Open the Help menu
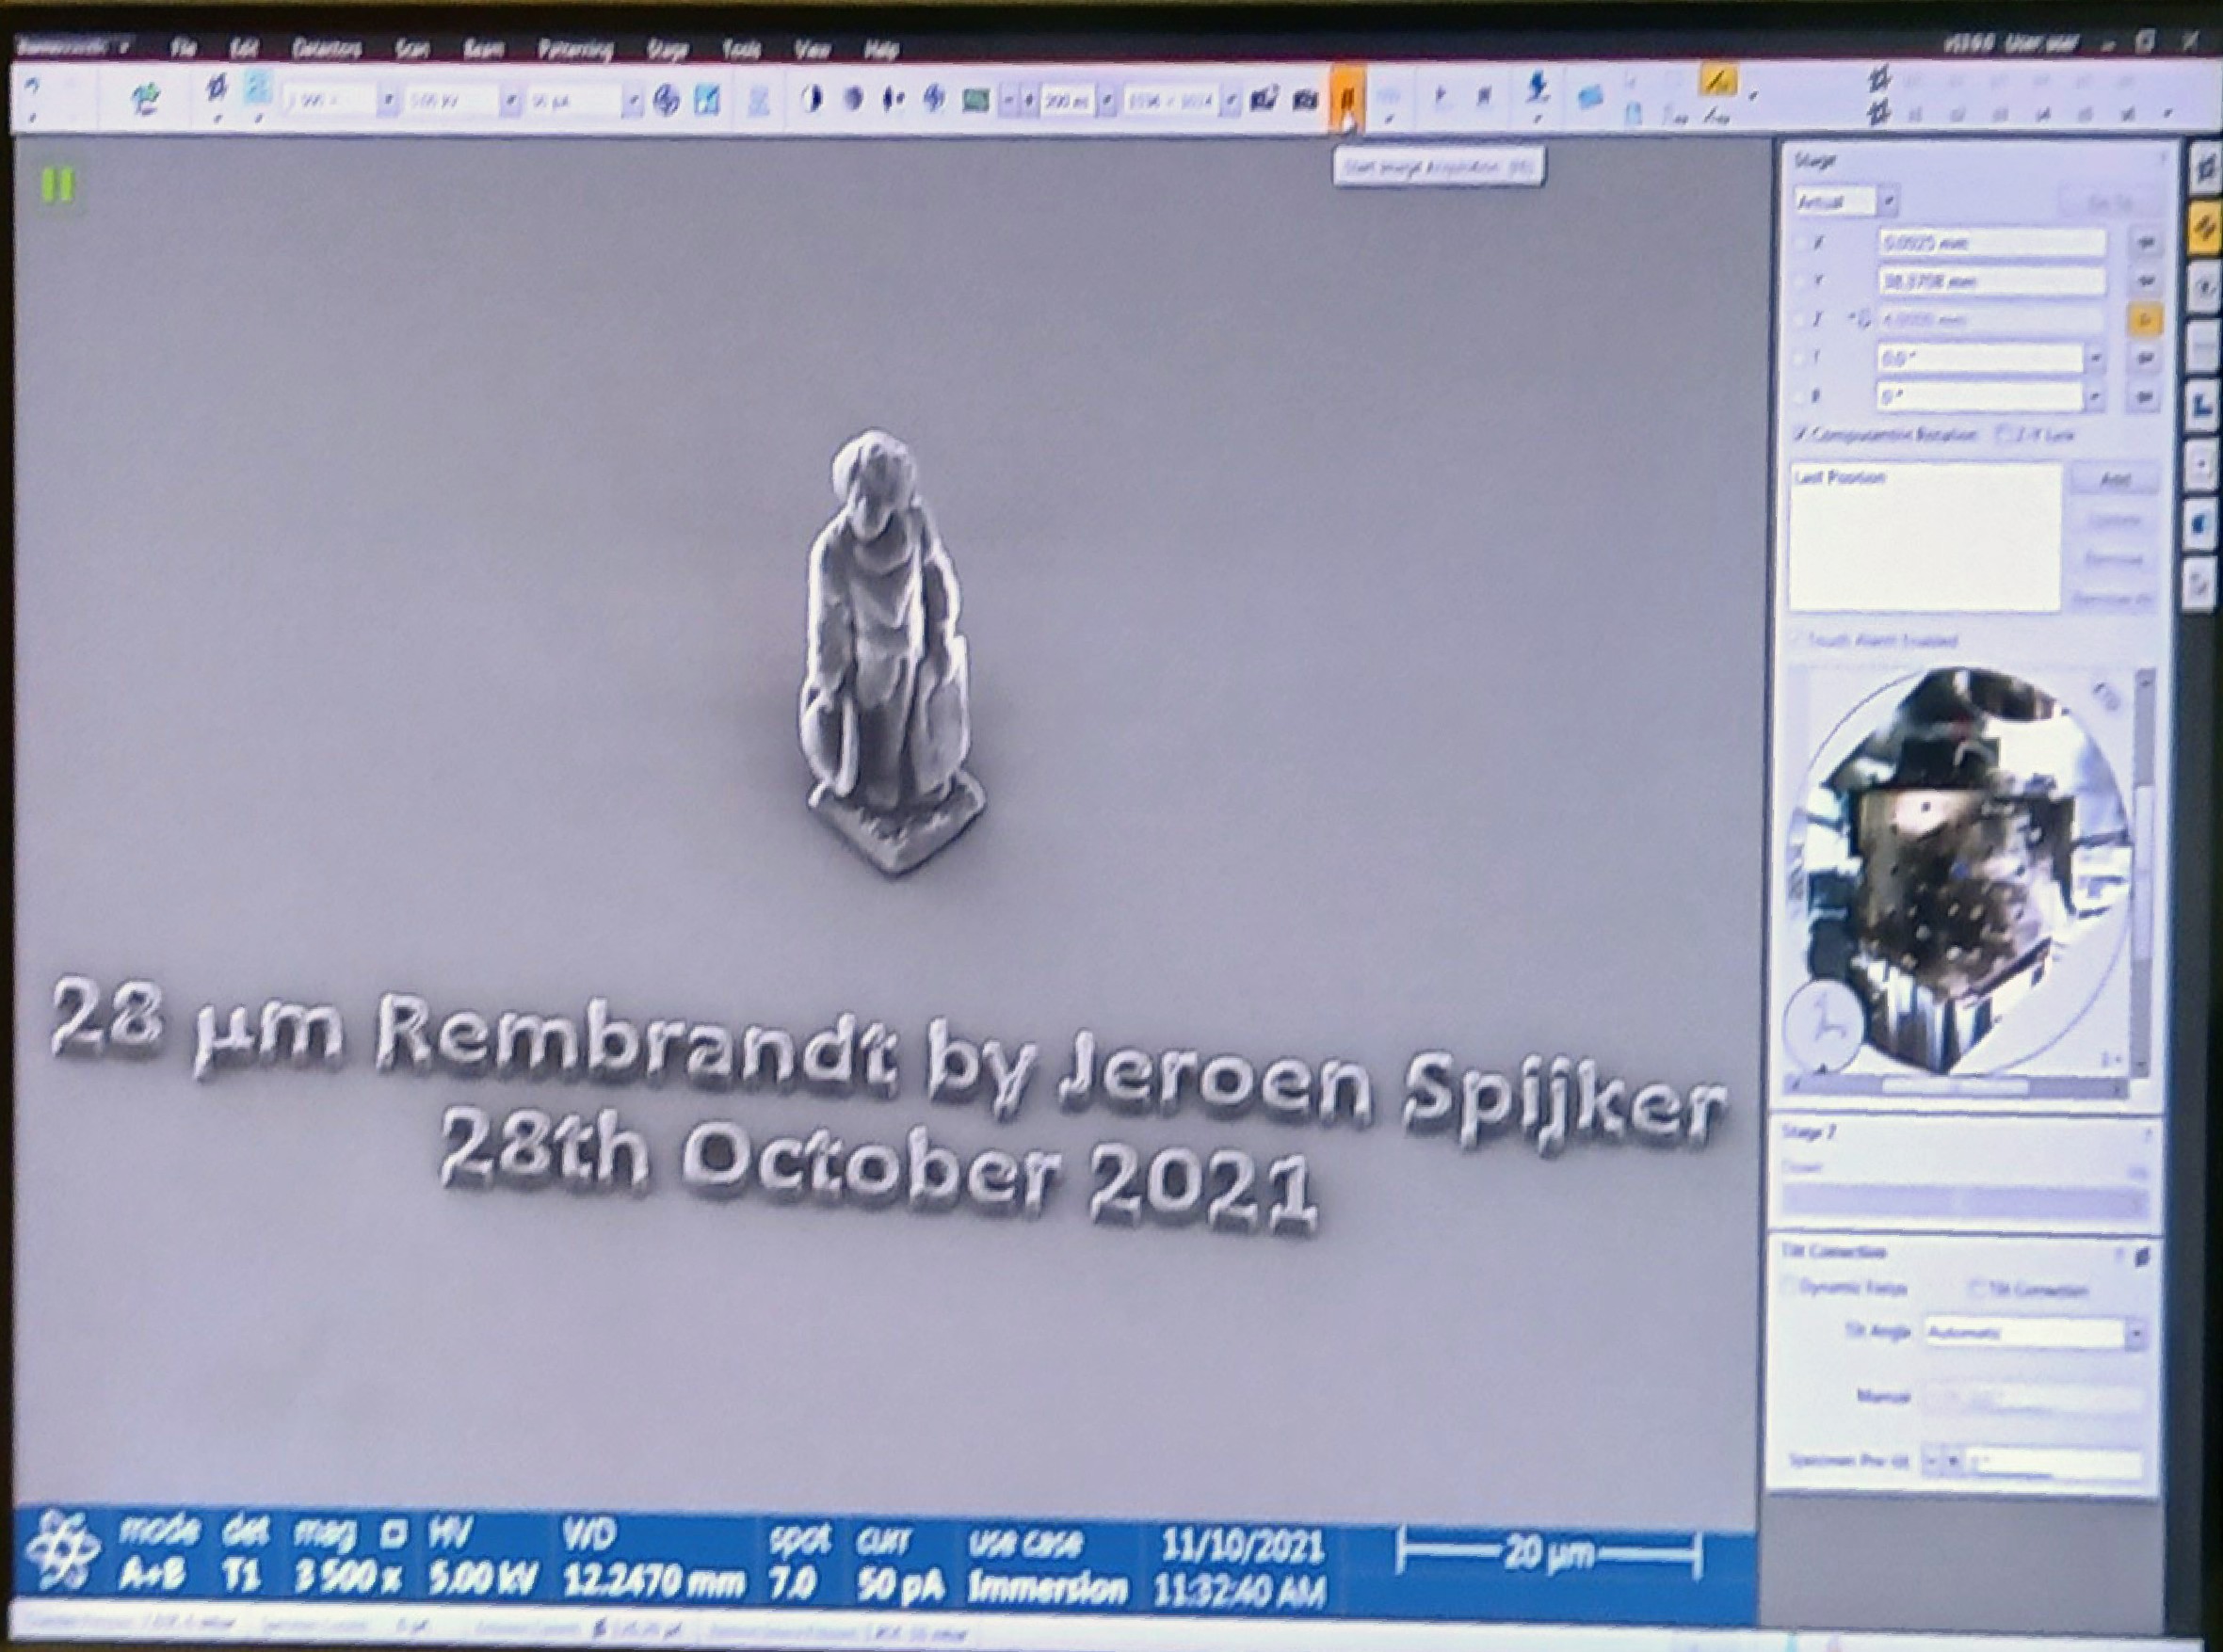Viewport: 2223px width, 1652px height. click(x=881, y=48)
